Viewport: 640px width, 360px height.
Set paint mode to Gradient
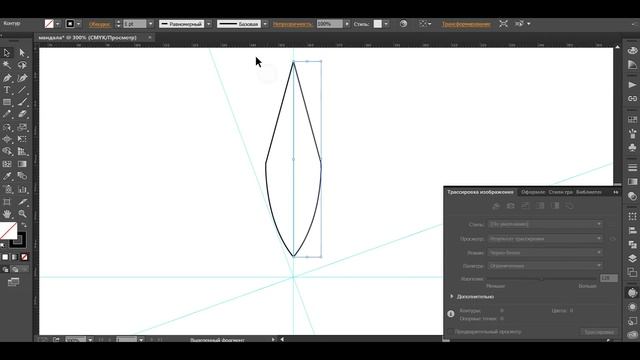tap(15, 257)
